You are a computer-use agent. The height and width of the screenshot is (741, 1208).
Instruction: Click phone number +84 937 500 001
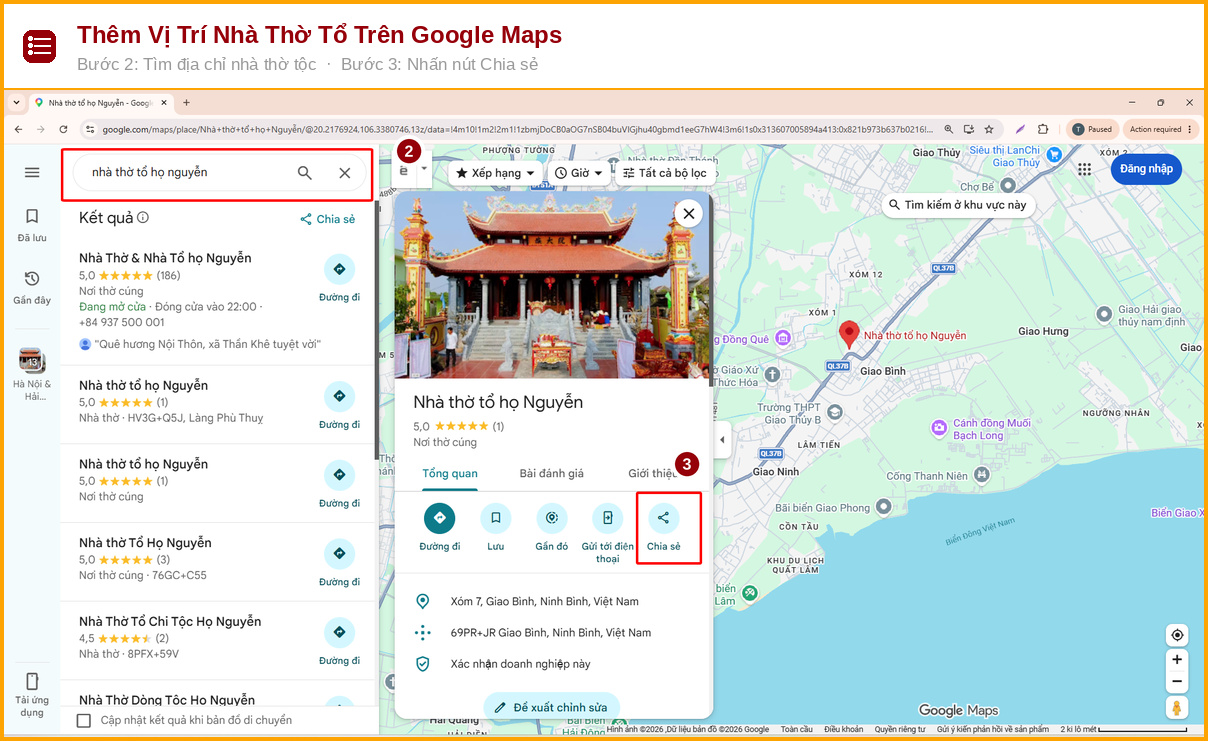coord(122,322)
